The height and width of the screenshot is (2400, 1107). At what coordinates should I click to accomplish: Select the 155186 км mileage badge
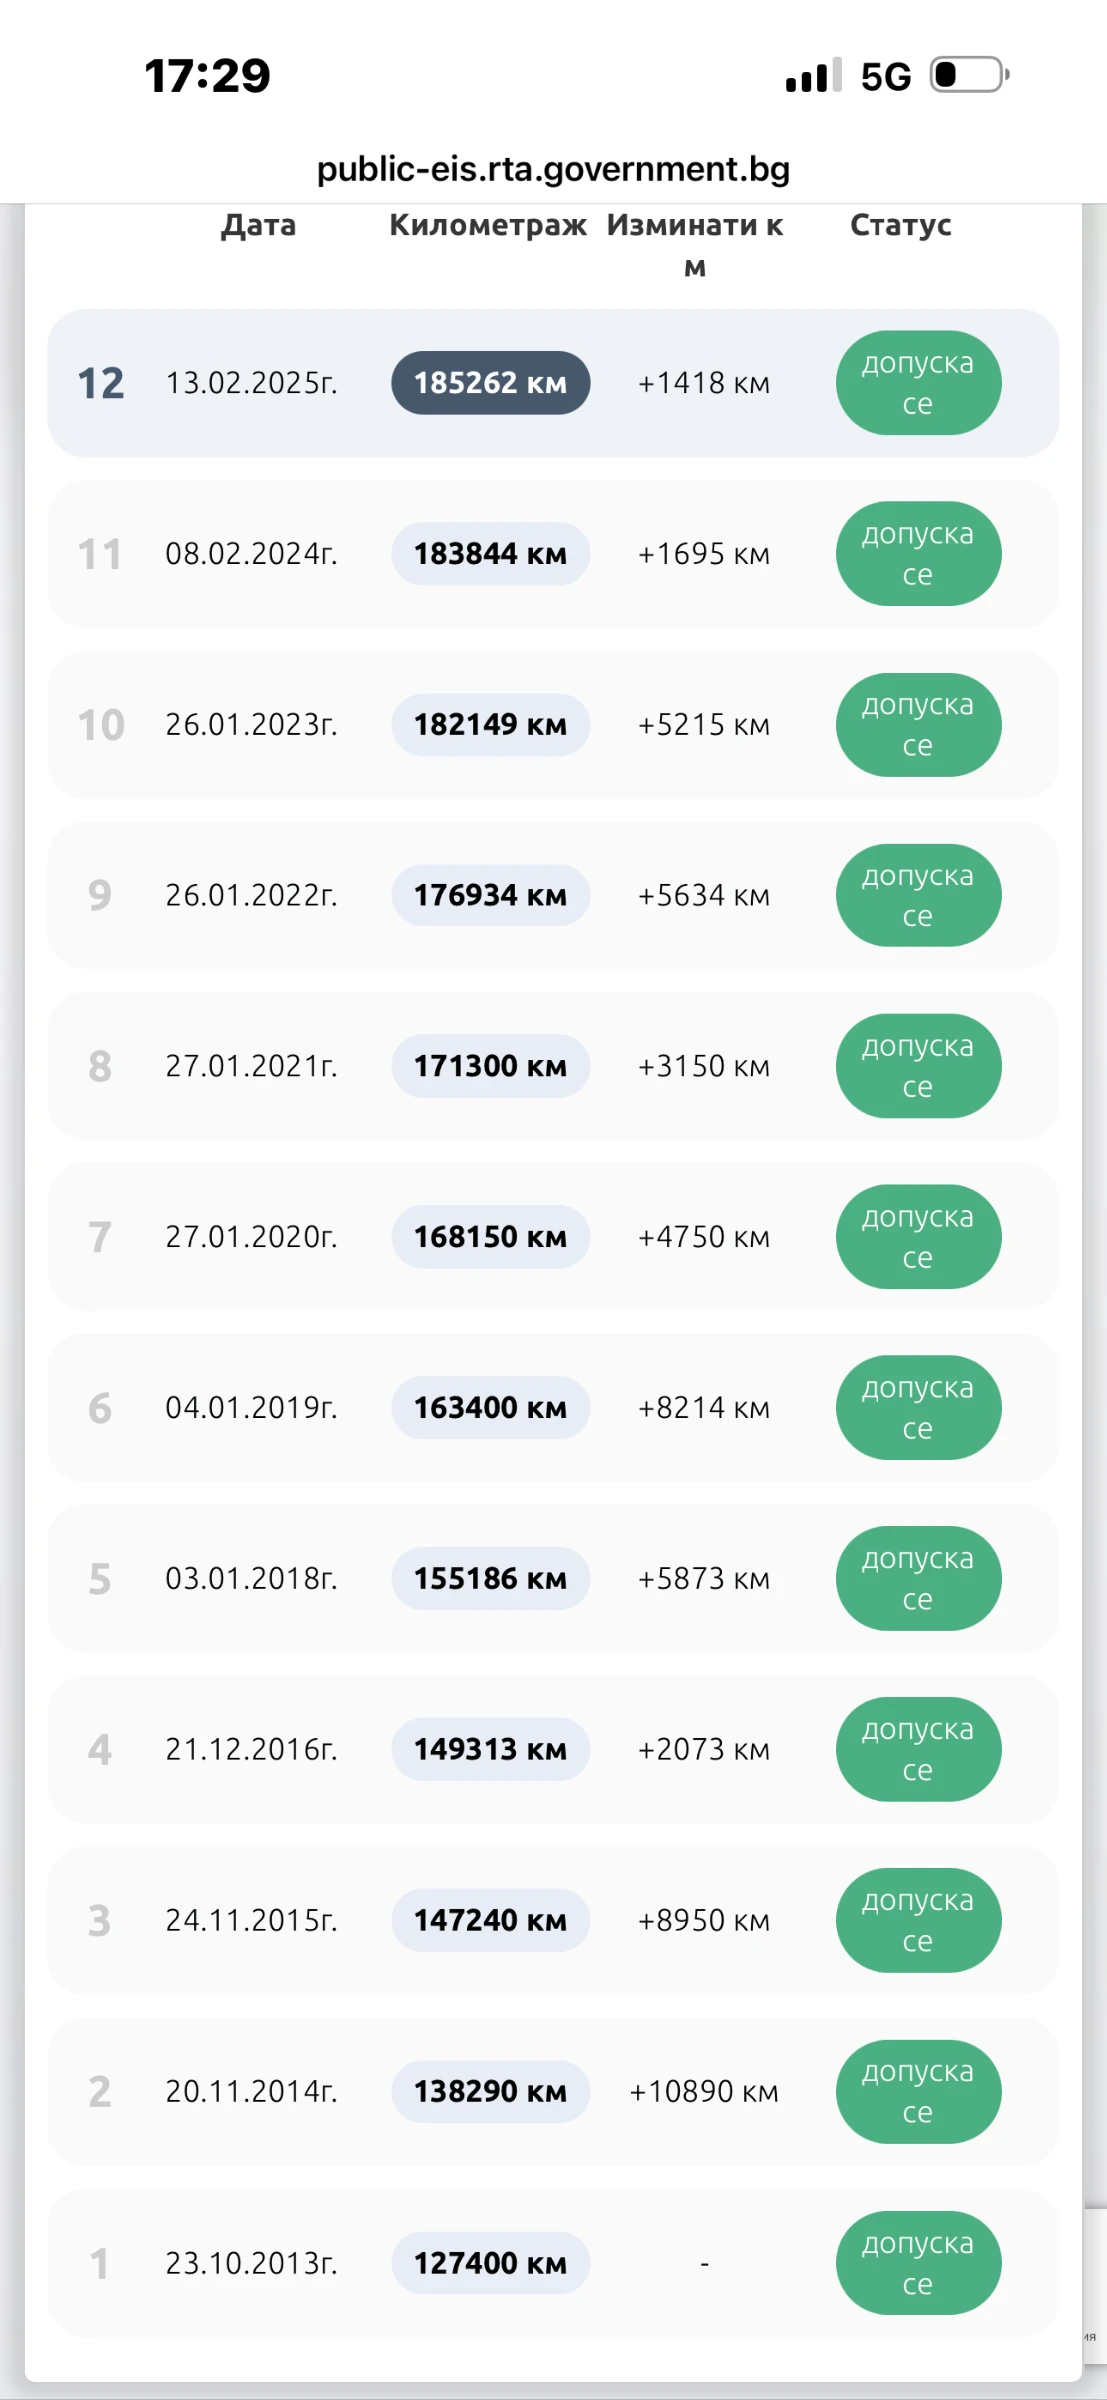coord(490,1579)
